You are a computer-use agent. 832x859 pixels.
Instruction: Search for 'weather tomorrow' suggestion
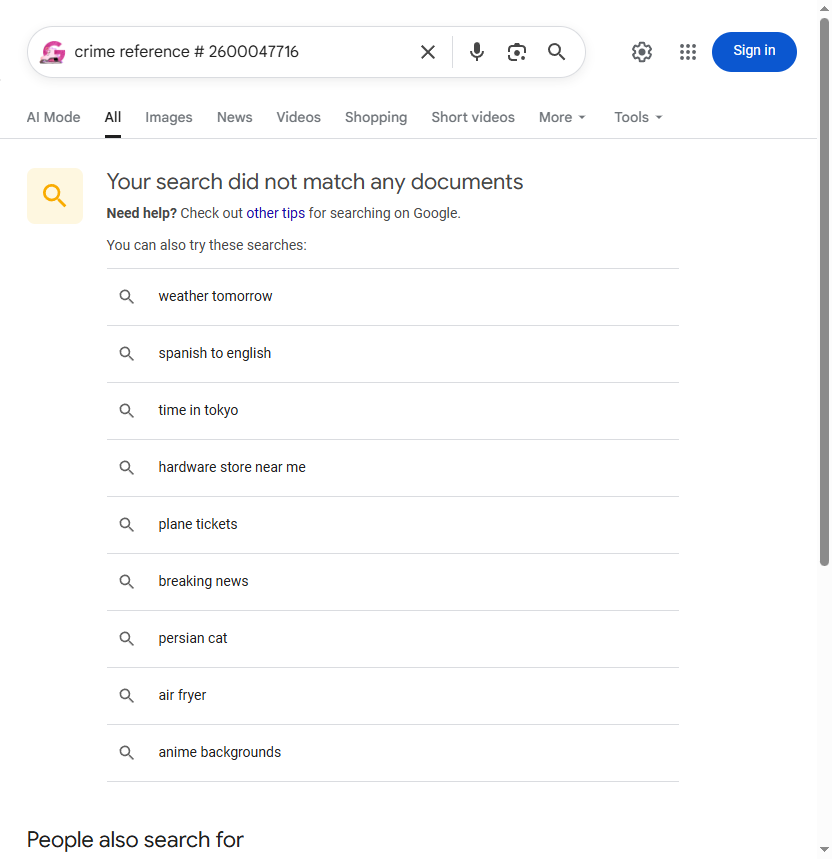(x=393, y=297)
